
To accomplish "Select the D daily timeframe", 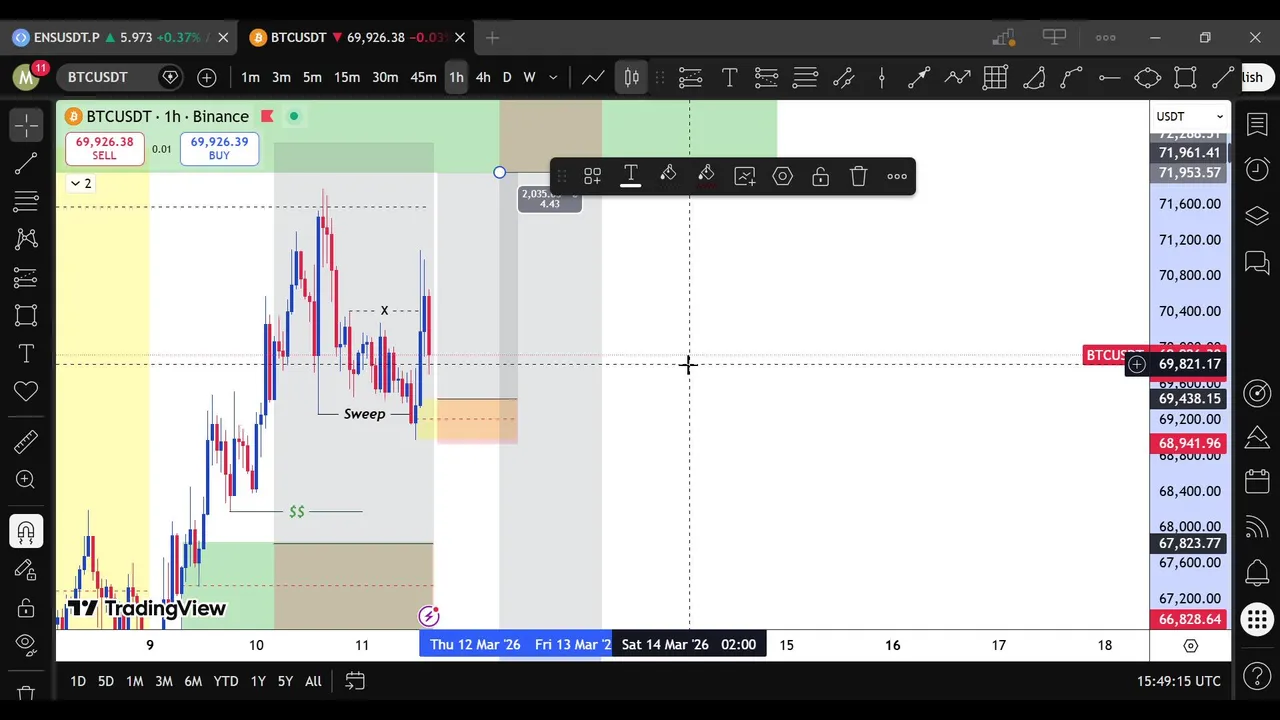I will tap(507, 78).
